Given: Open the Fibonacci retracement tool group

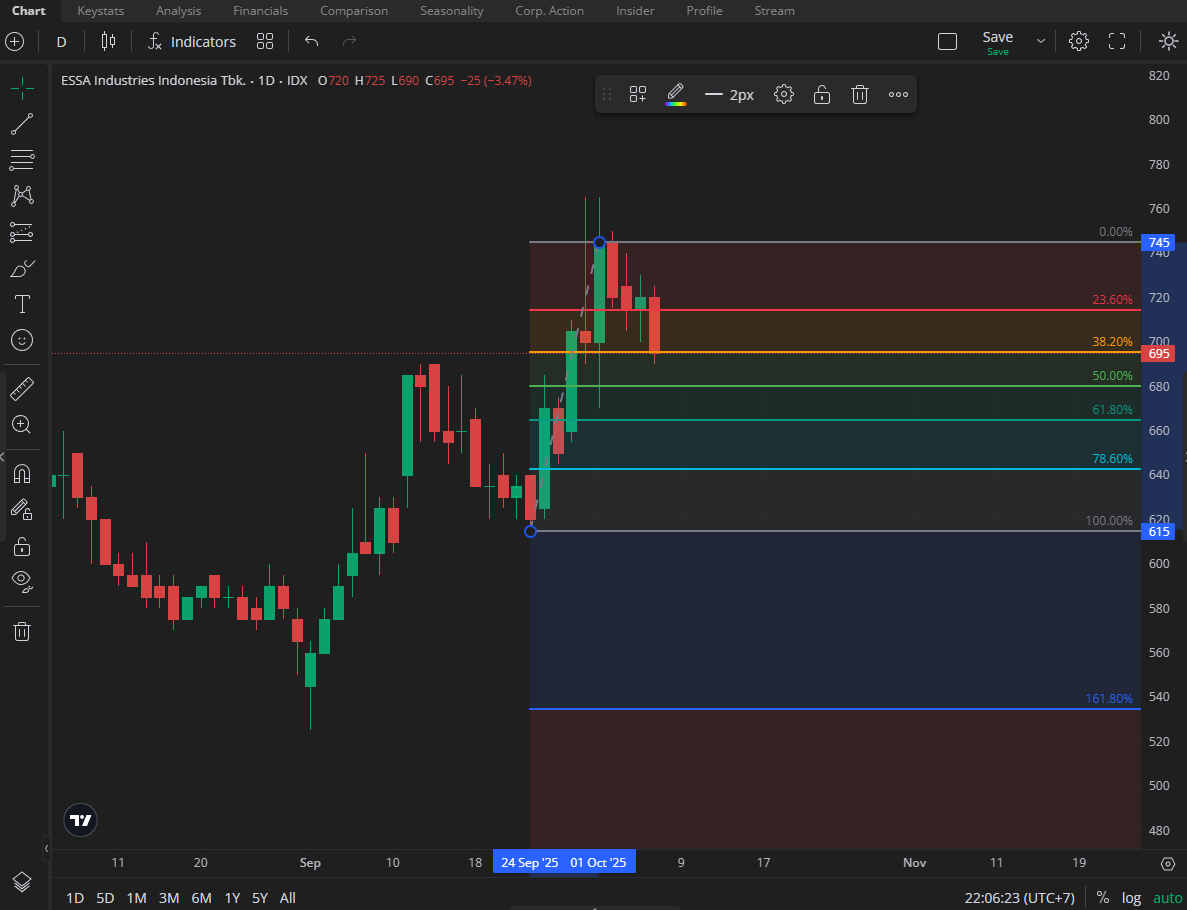Looking at the screenshot, I should [x=22, y=160].
